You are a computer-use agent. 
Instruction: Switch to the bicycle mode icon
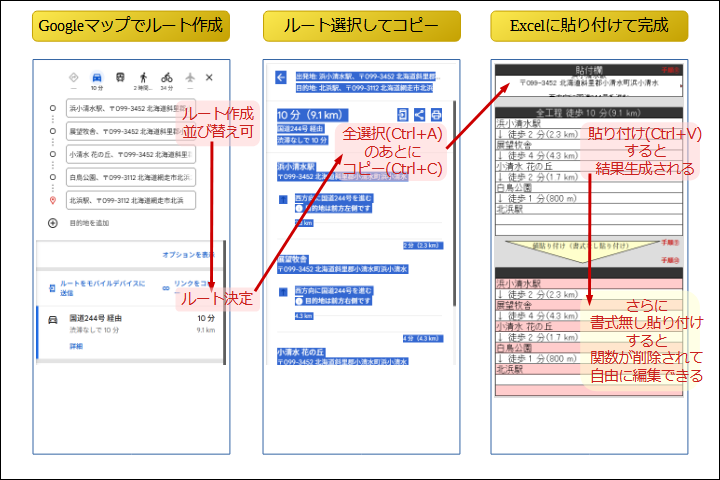[167, 77]
